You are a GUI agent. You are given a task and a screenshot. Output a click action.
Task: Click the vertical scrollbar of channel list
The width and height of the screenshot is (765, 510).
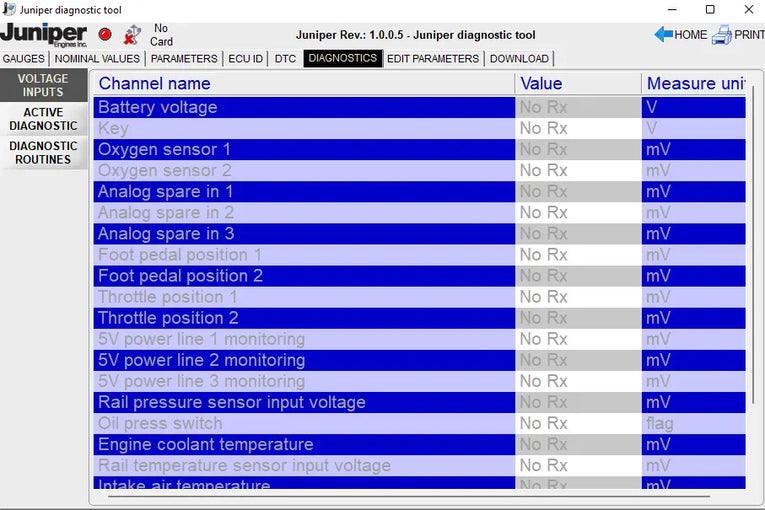pos(753,245)
